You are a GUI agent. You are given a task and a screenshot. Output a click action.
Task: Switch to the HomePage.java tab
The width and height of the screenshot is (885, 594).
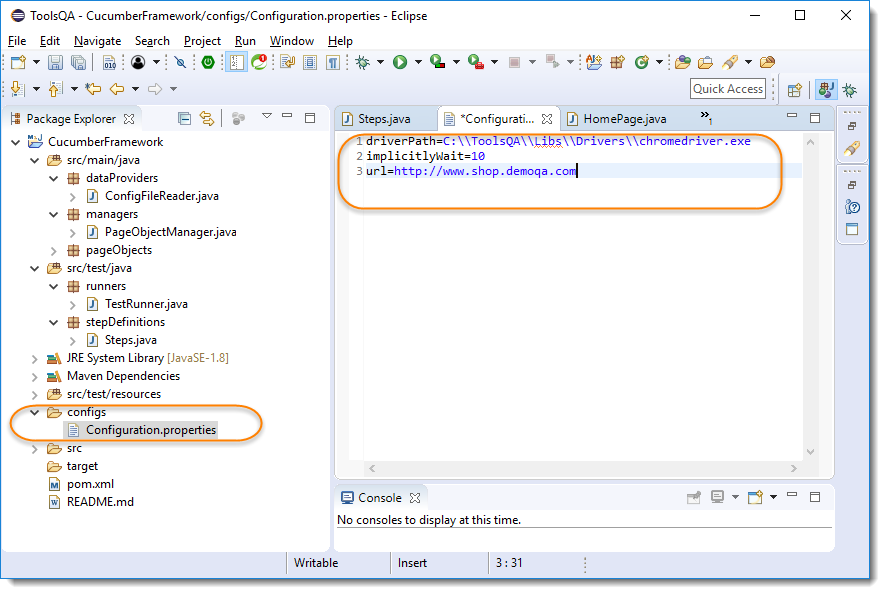point(624,119)
